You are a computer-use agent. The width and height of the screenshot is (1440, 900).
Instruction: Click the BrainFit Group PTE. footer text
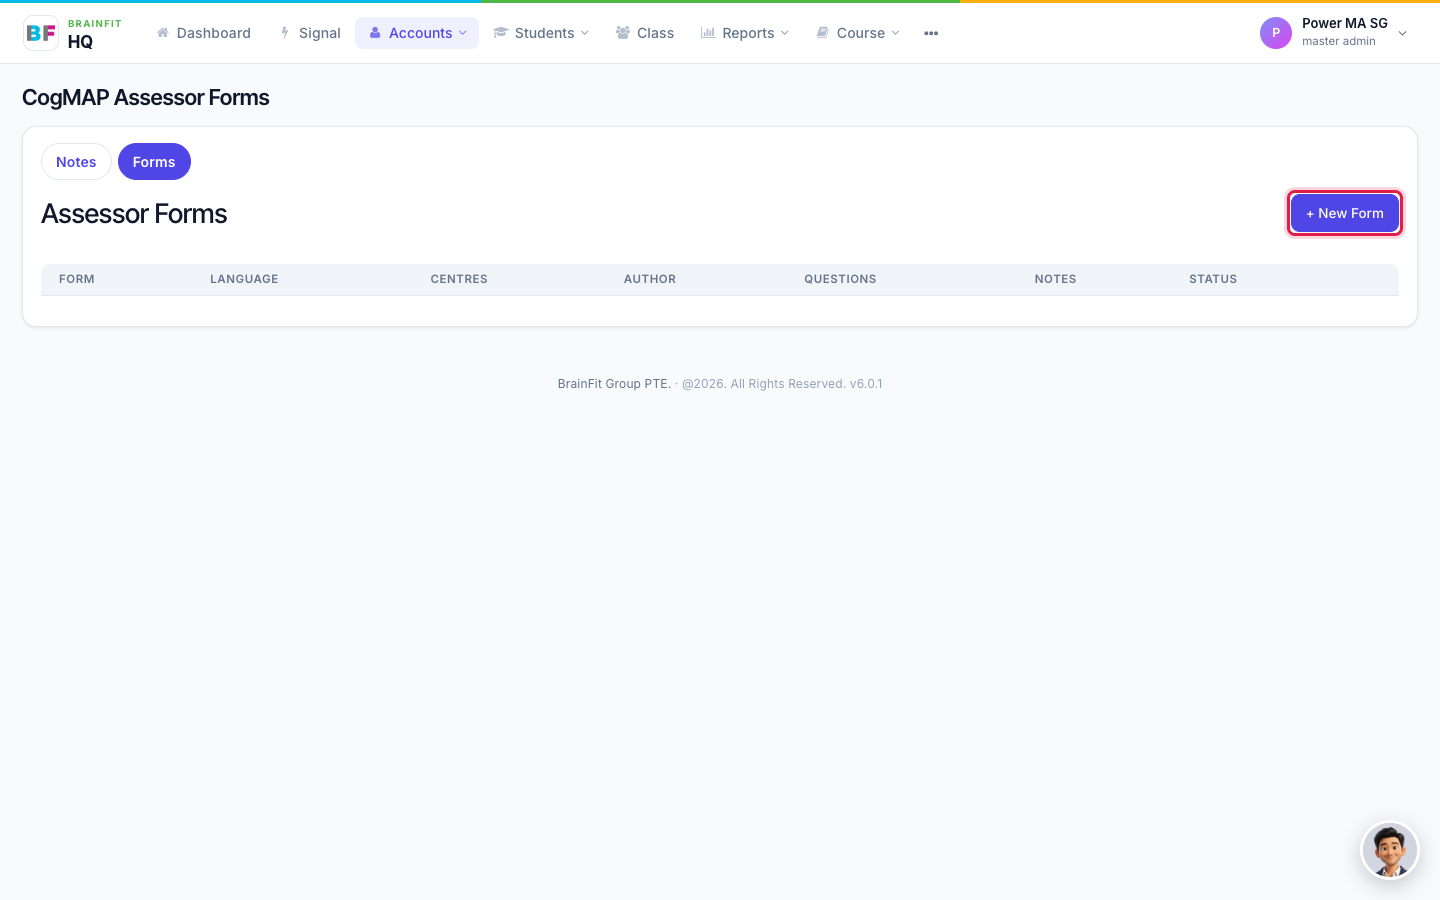tap(614, 384)
